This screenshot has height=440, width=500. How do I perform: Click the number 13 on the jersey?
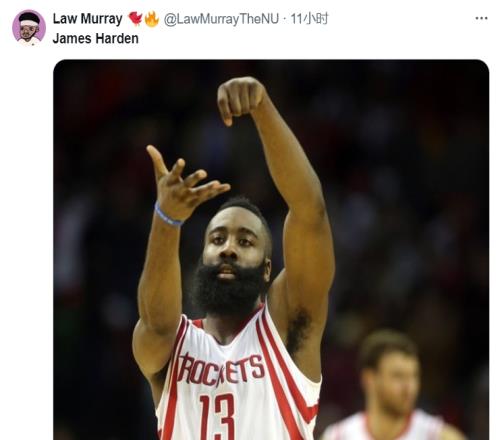(x=217, y=415)
